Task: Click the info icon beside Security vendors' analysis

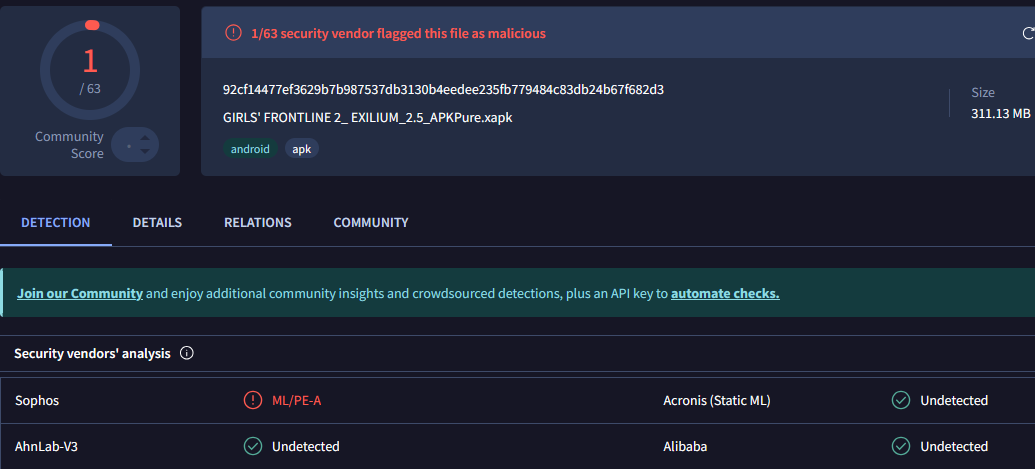Action: (x=186, y=353)
